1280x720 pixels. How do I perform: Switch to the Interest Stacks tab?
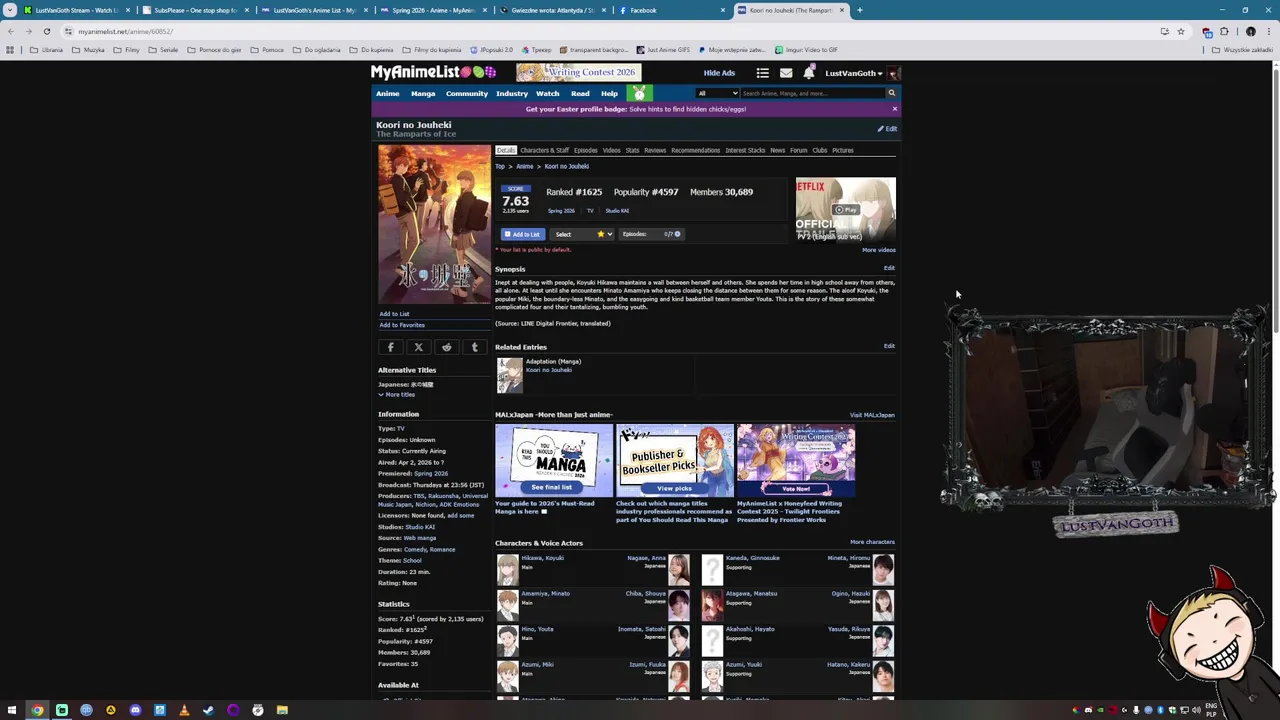click(745, 151)
